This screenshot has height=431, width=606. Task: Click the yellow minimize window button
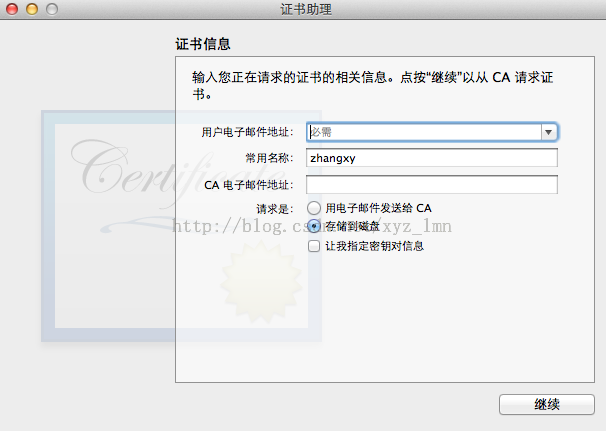point(32,9)
